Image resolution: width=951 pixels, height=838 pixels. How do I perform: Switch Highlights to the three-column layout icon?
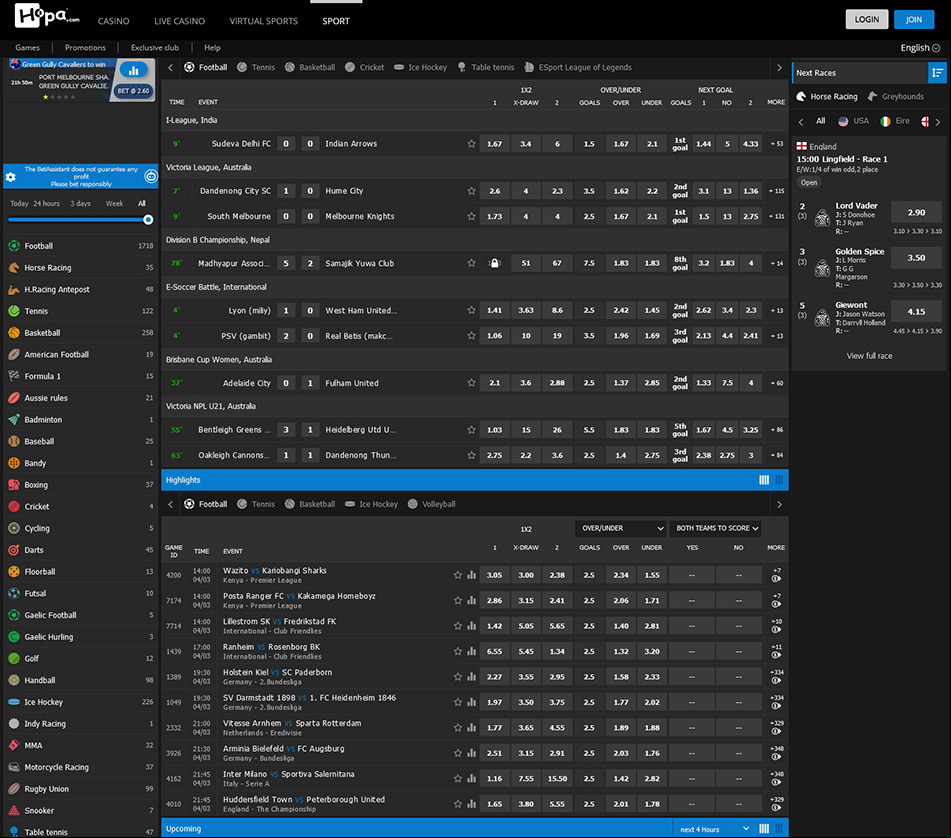[x=779, y=480]
